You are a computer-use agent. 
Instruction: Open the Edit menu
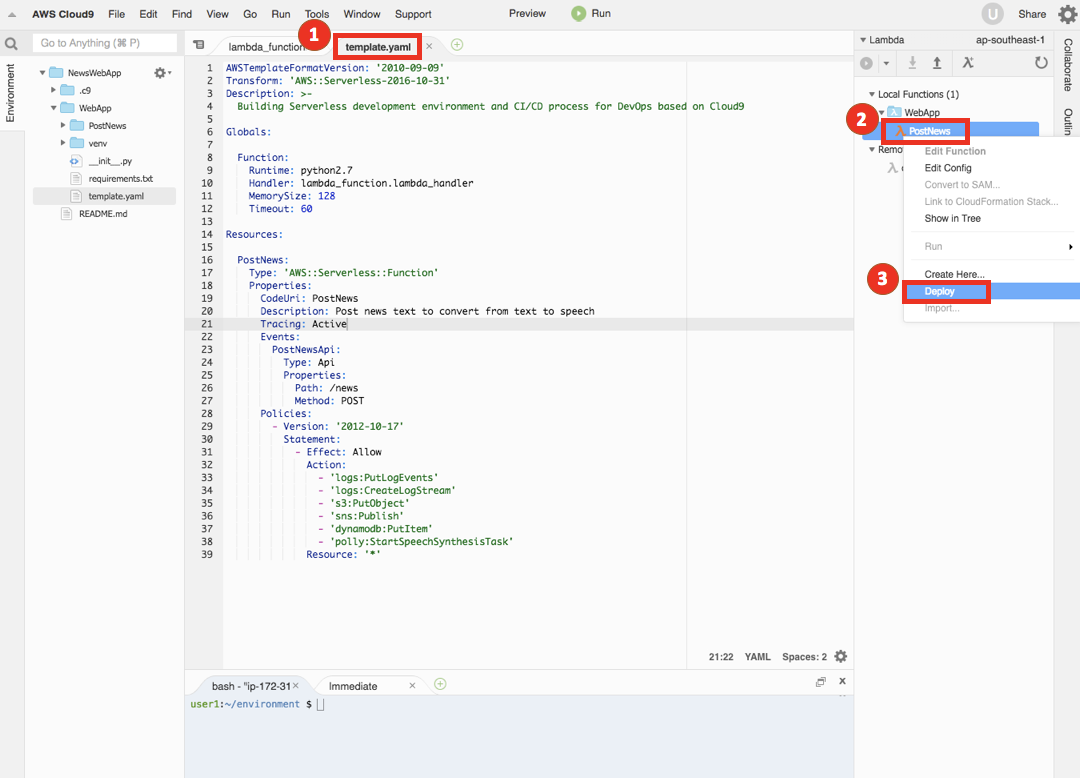coord(148,14)
